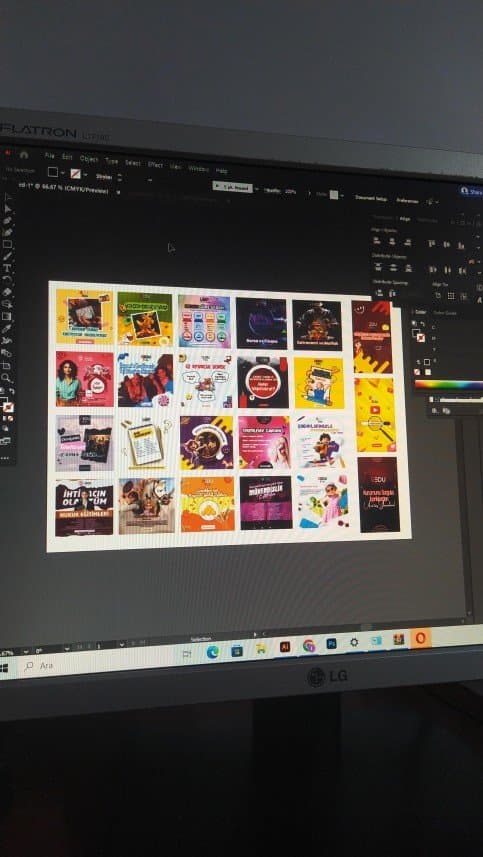The height and width of the screenshot is (857, 483).
Task: Open the Object menu
Action: (89, 159)
